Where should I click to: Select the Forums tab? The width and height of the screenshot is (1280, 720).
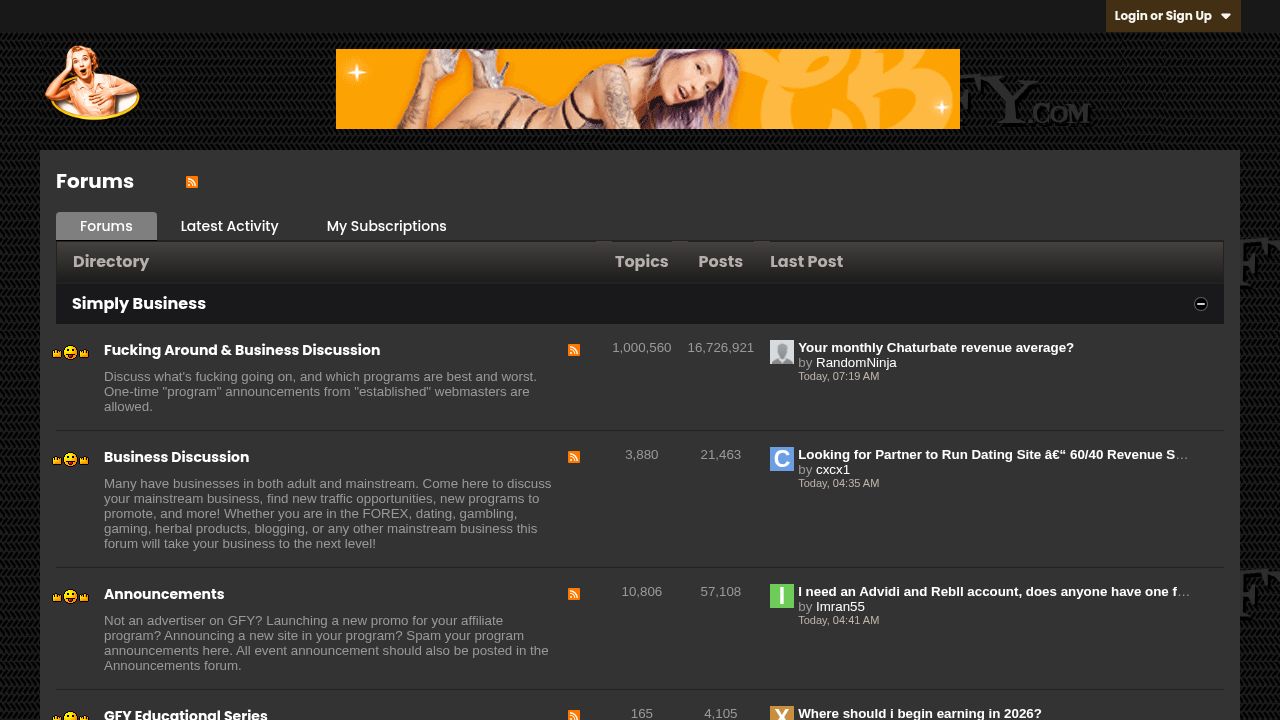106,226
